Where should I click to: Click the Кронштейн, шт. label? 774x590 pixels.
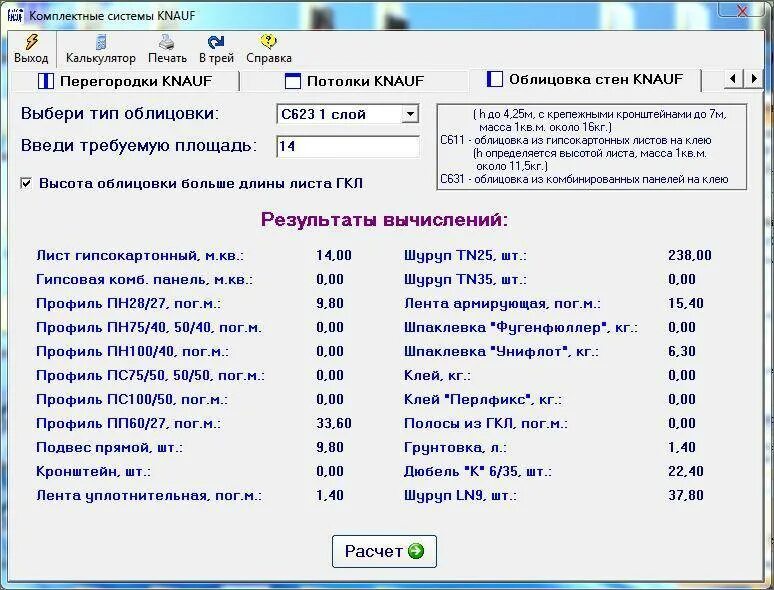tap(94, 472)
